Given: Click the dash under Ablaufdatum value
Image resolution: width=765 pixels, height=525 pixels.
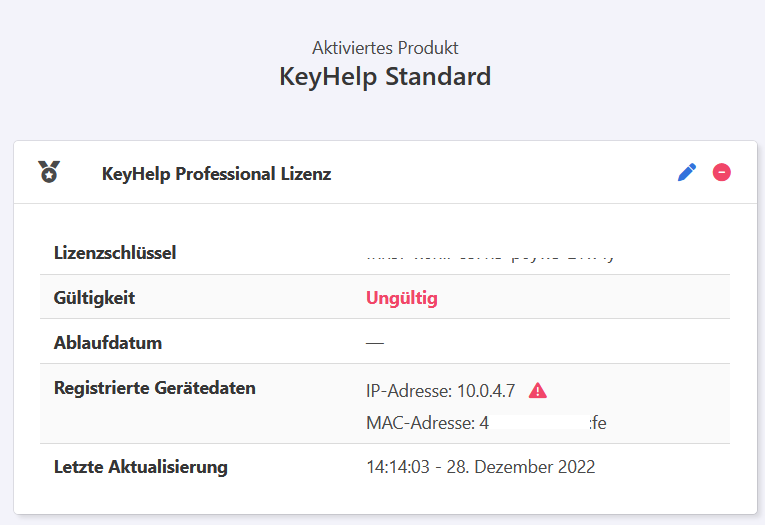Looking at the screenshot, I should click(375, 343).
